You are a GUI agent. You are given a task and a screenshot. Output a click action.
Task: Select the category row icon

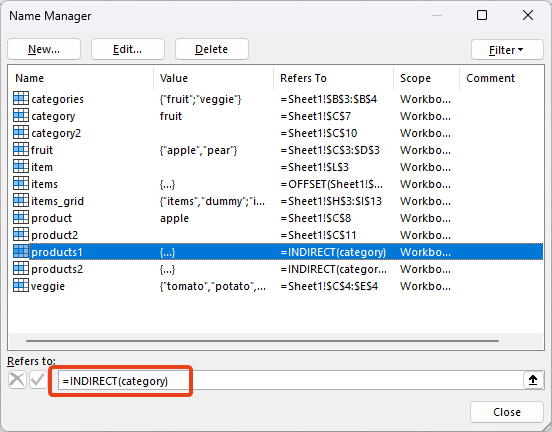[x=21, y=115]
